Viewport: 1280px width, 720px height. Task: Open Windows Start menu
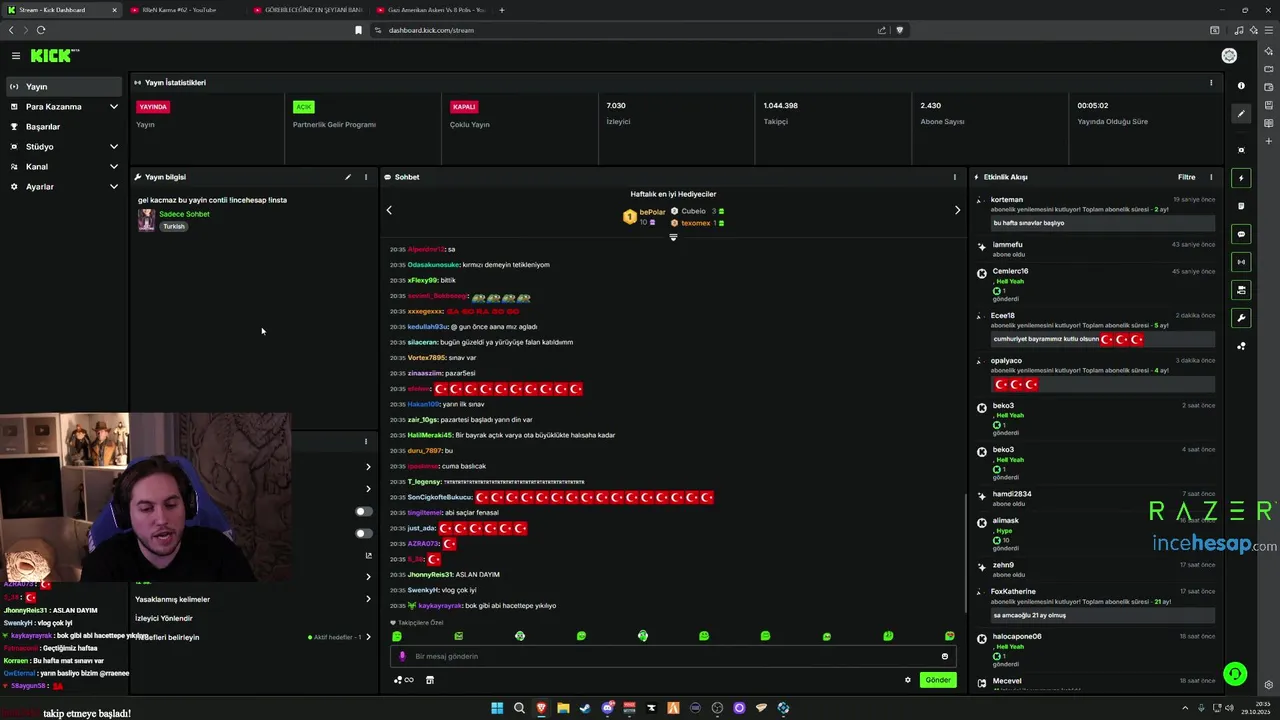coord(497,708)
